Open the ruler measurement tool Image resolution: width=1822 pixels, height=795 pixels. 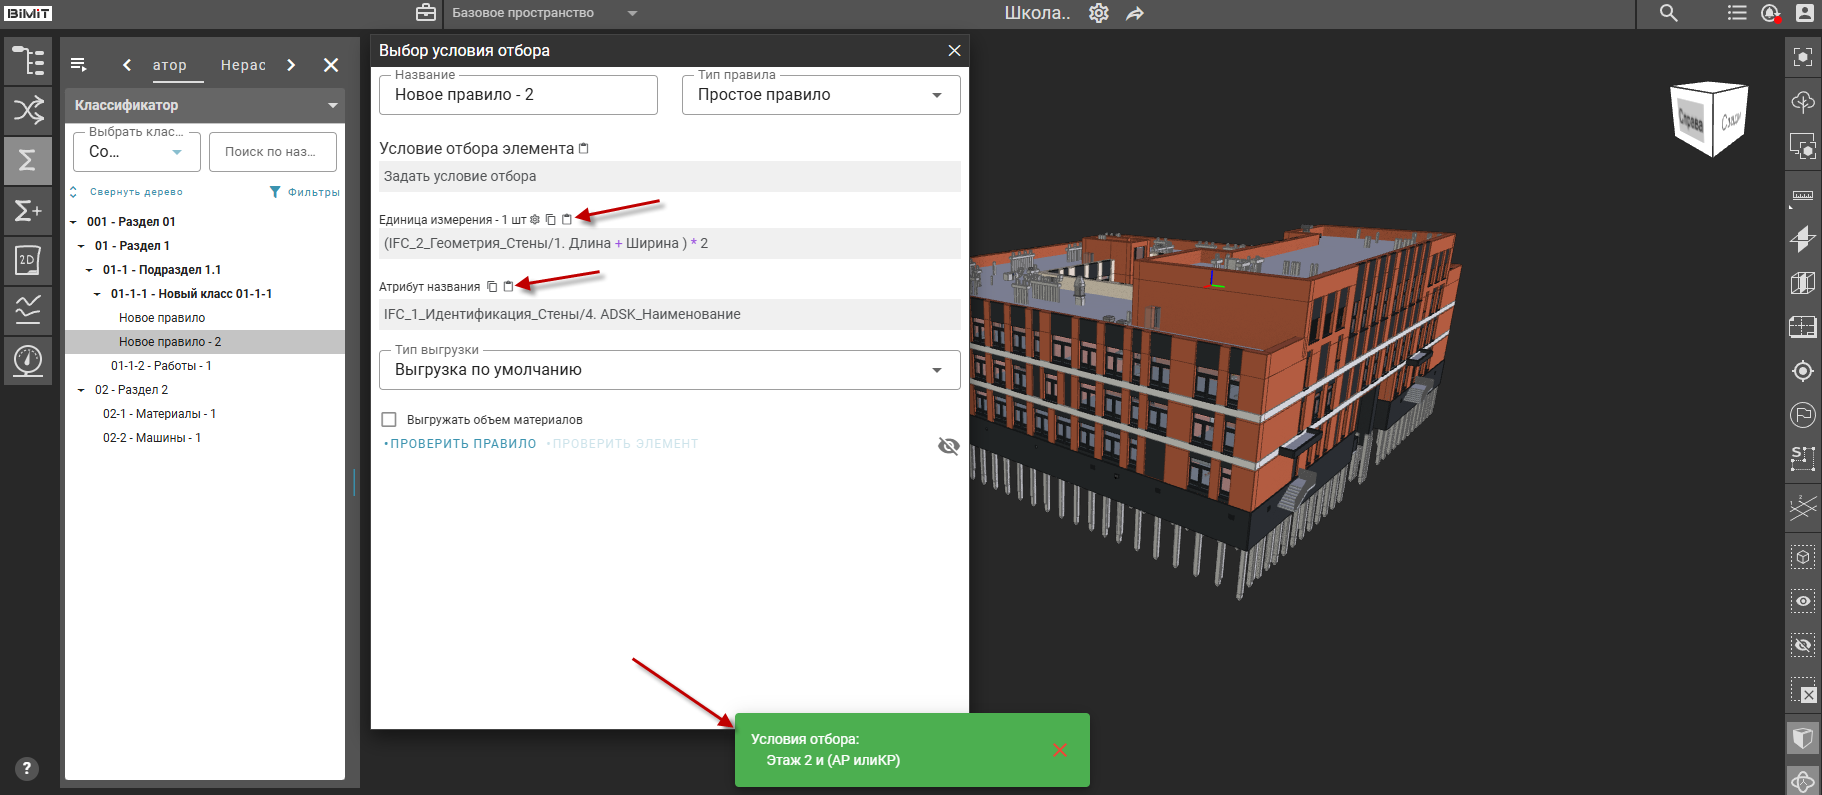click(1802, 195)
